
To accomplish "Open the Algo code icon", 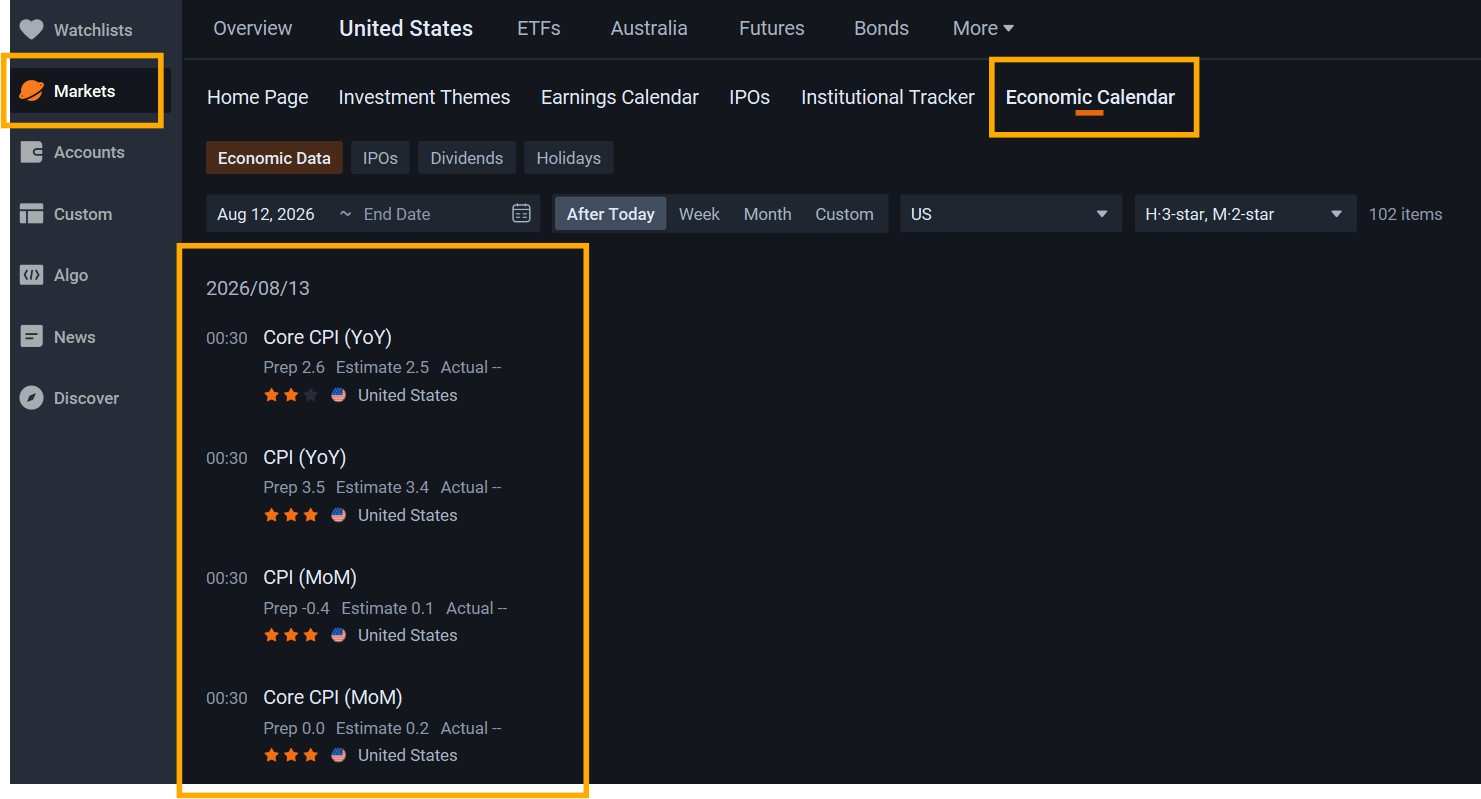I will tap(32, 275).
